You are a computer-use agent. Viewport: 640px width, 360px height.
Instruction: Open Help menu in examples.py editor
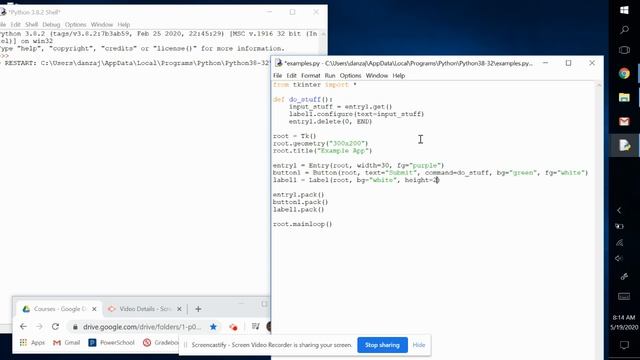pyautogui.click(x=398, y=76)
